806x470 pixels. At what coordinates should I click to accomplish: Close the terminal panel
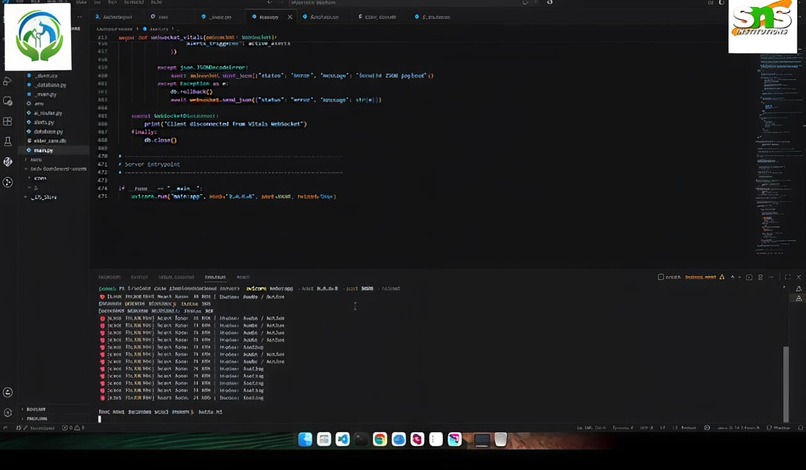[798, 277]
